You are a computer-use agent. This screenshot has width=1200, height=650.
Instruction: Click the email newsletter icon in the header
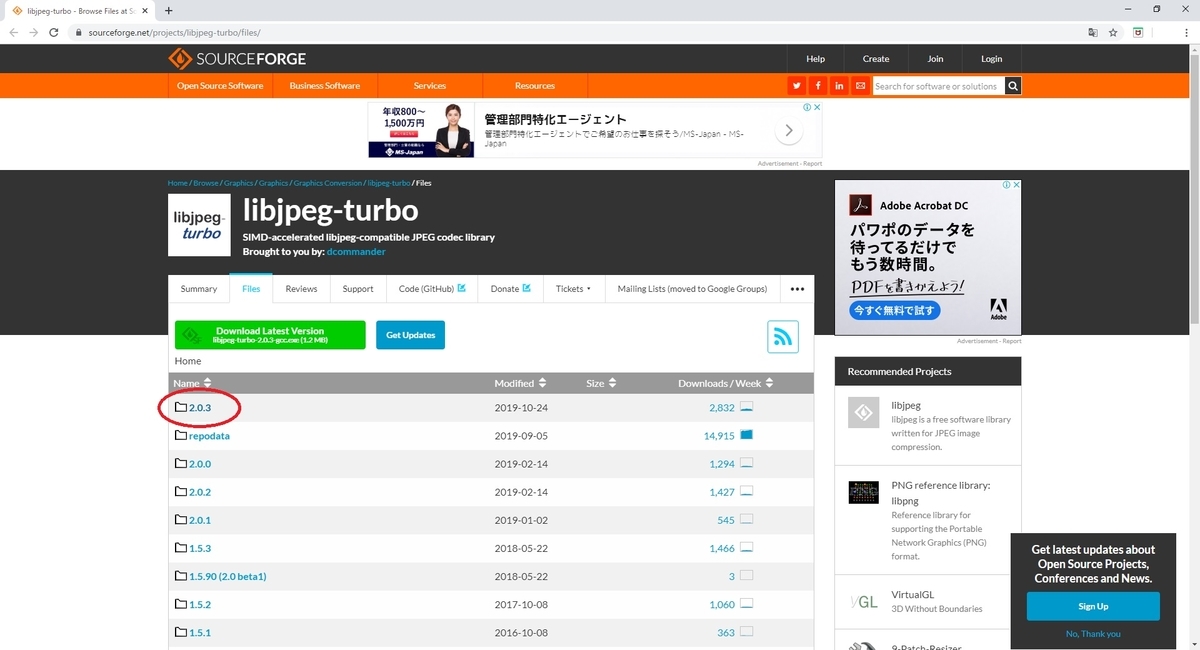[x=861, y=86]
